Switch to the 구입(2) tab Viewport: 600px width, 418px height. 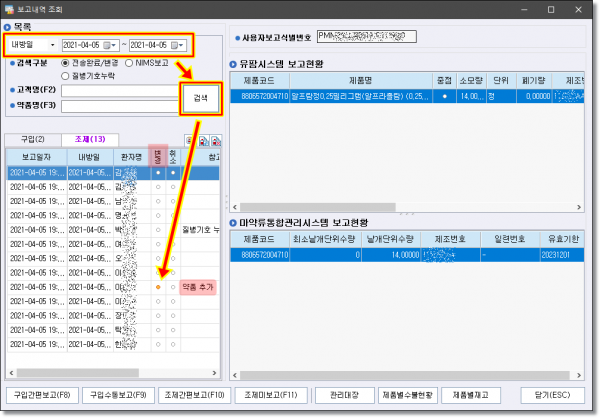tap(32, 139)
